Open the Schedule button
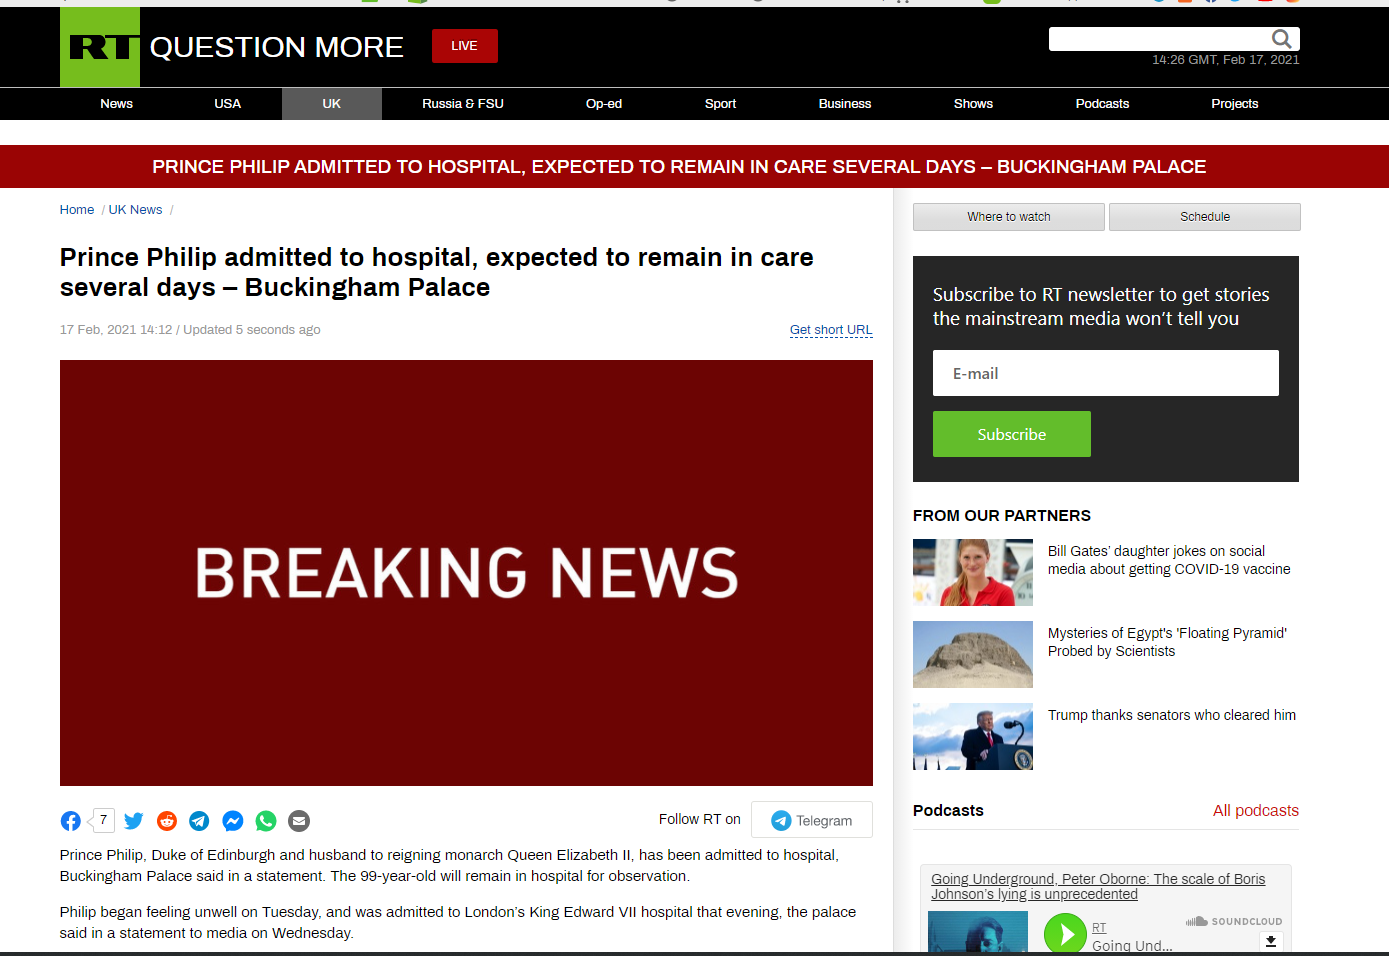 pos(1205,217)
